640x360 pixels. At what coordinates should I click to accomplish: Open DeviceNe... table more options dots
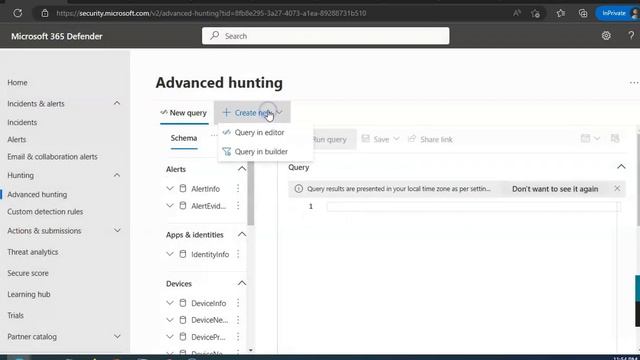click(238, 320)
